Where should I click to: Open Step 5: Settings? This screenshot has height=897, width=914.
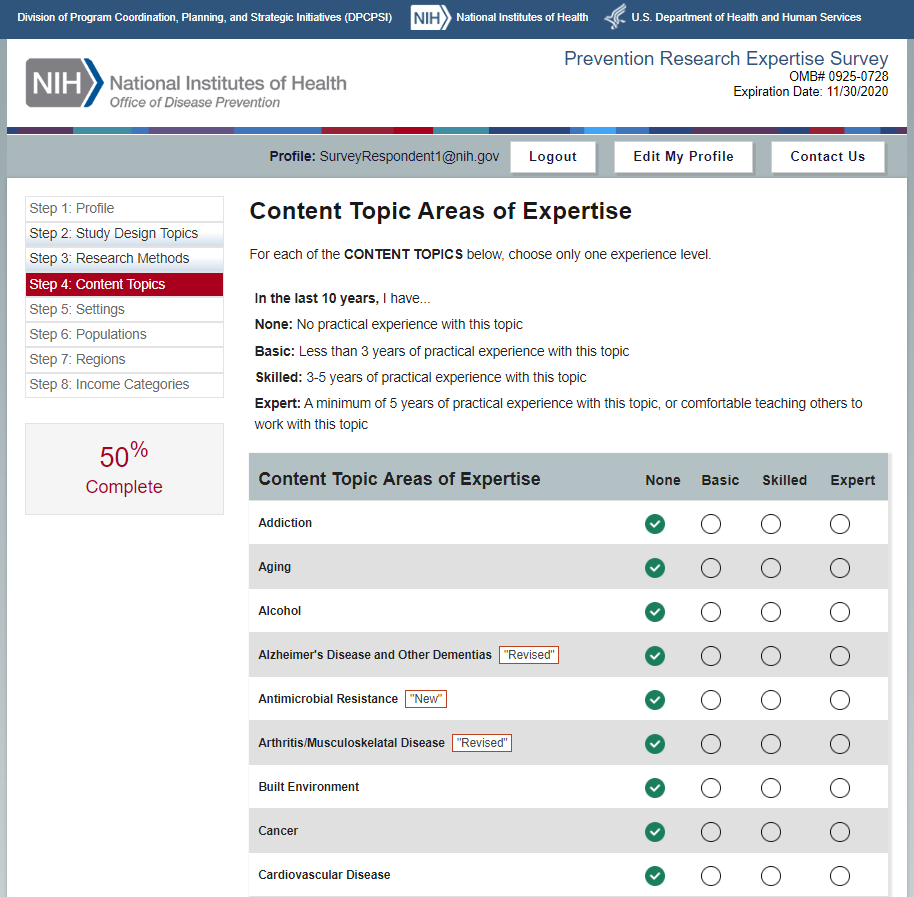point(77,309)
